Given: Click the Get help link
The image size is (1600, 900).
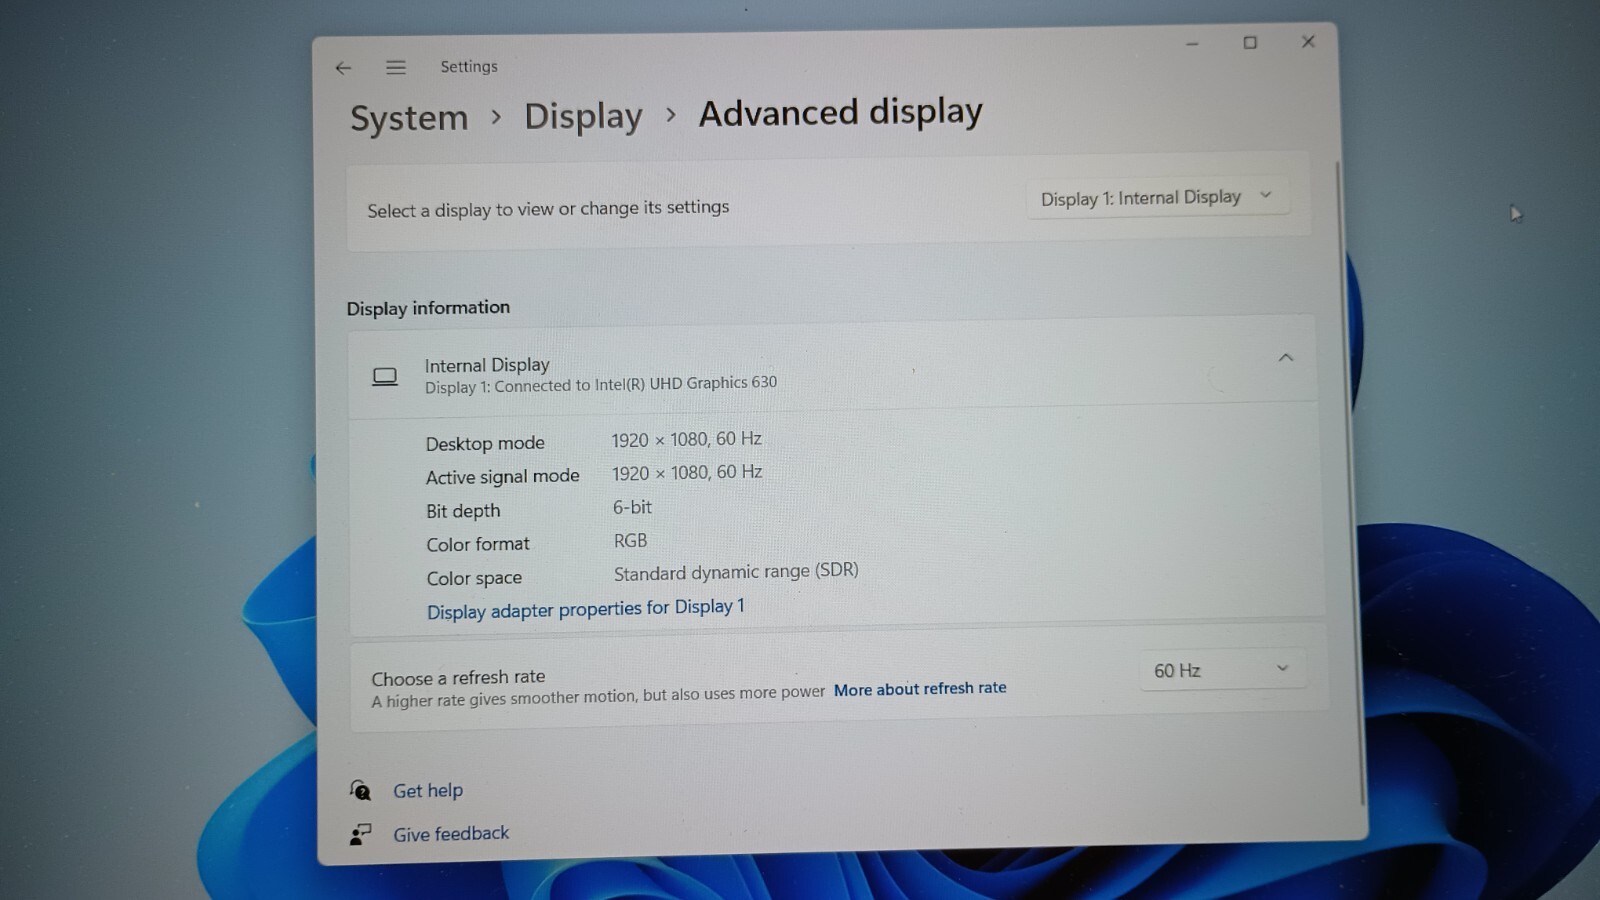Looking at the screenshot, I should click(428, 791).
